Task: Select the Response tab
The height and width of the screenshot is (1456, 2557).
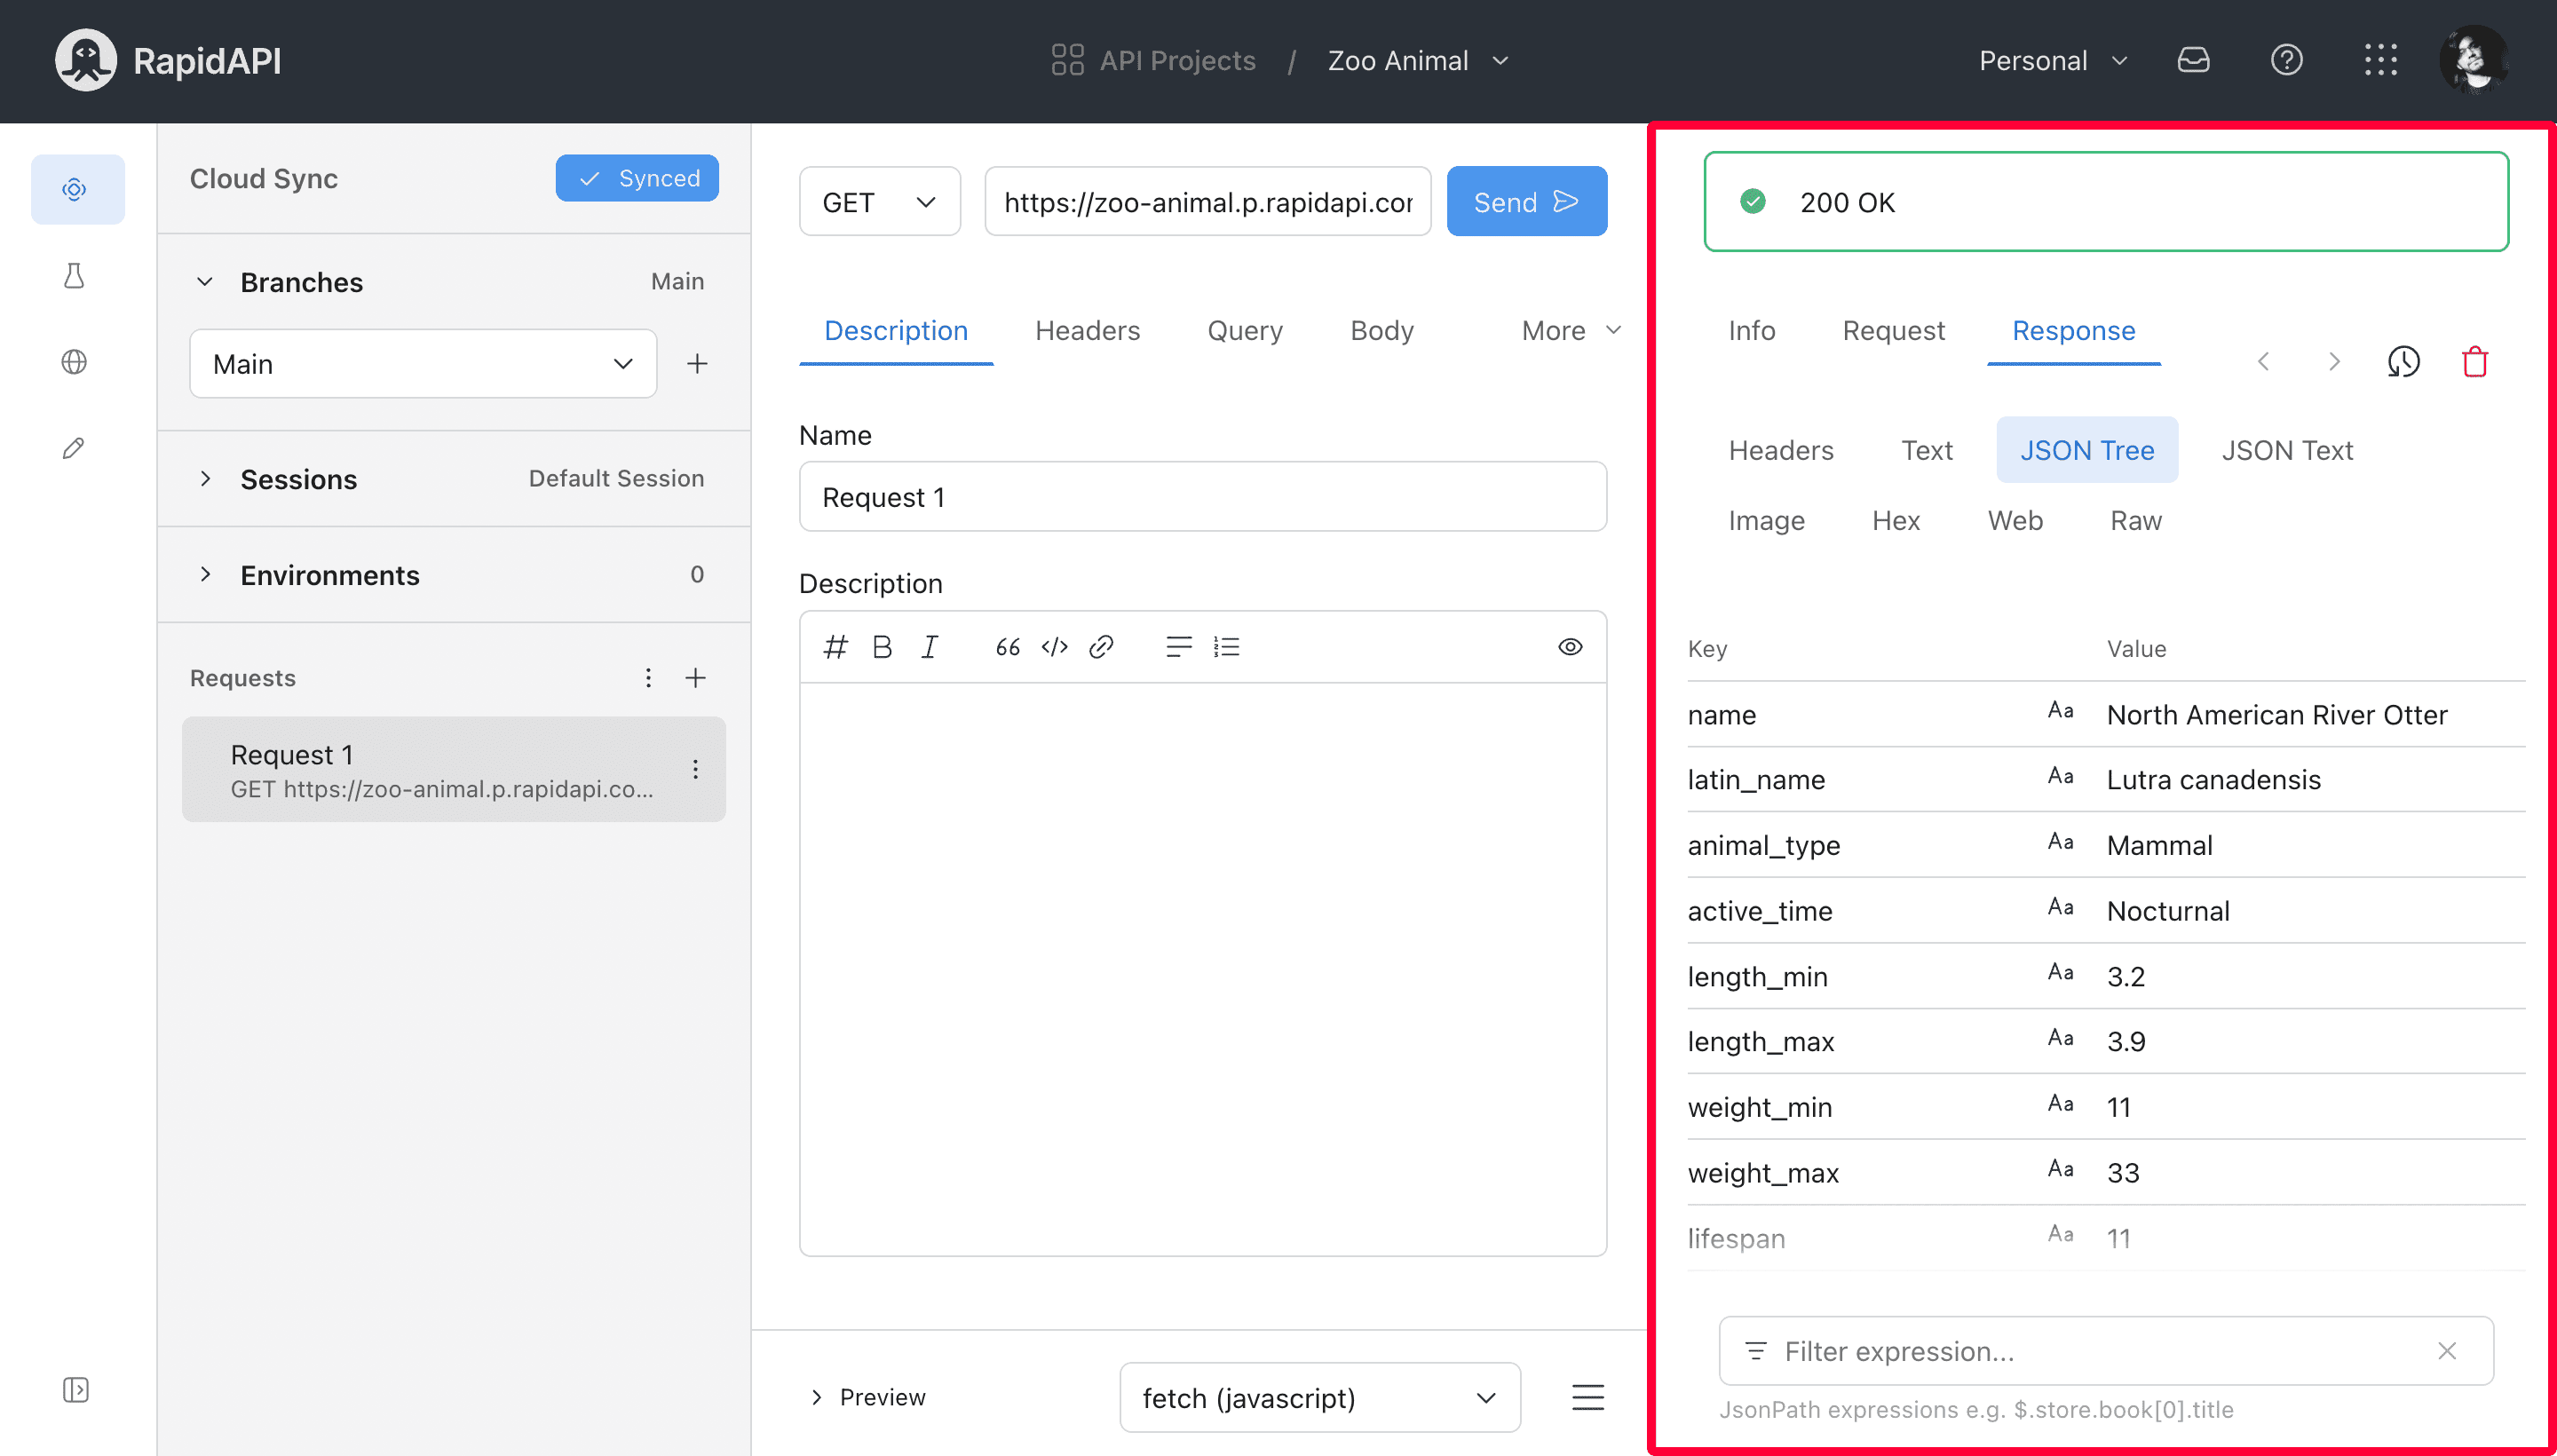Action: (x=2074, y=331)
